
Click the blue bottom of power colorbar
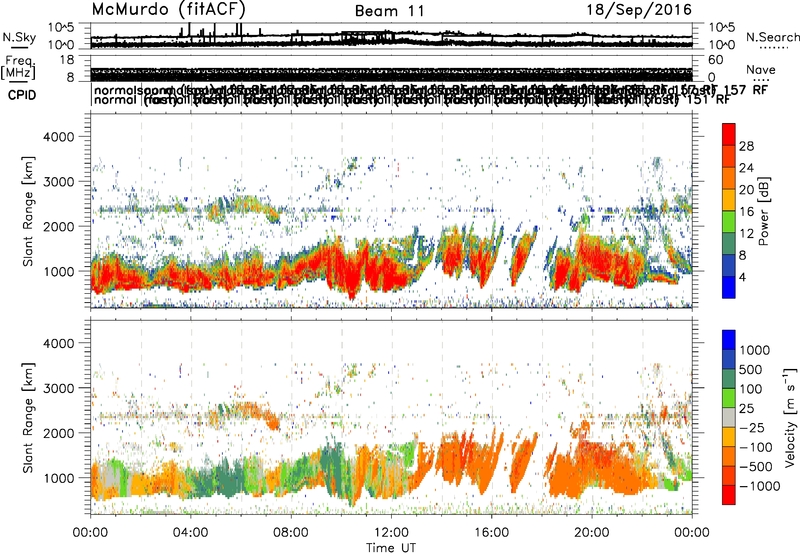tap(729, 288)
